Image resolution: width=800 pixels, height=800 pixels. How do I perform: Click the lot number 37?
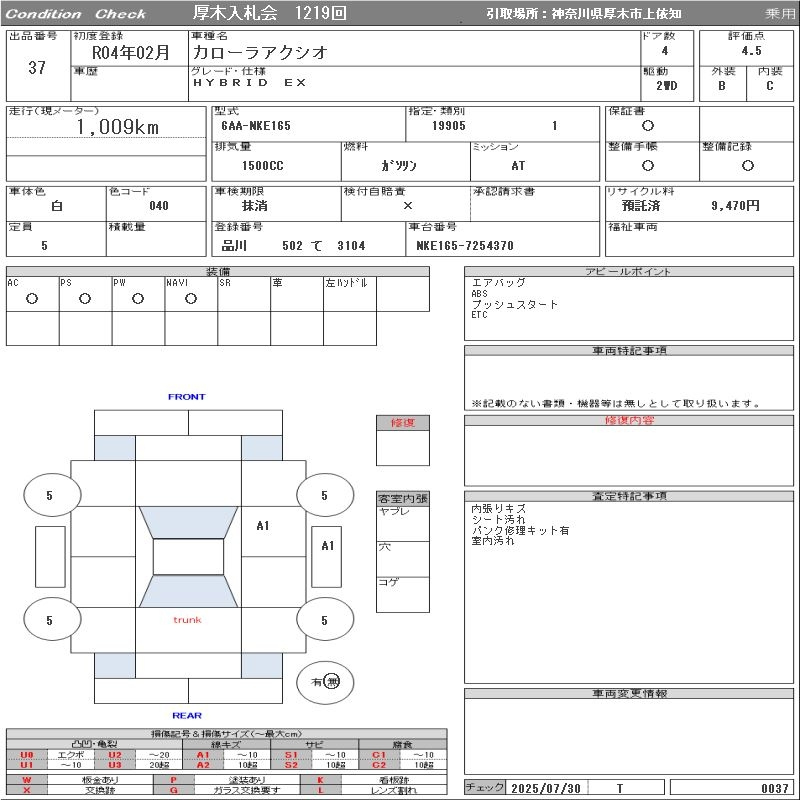pyautogui.click(x=37, y=67)
